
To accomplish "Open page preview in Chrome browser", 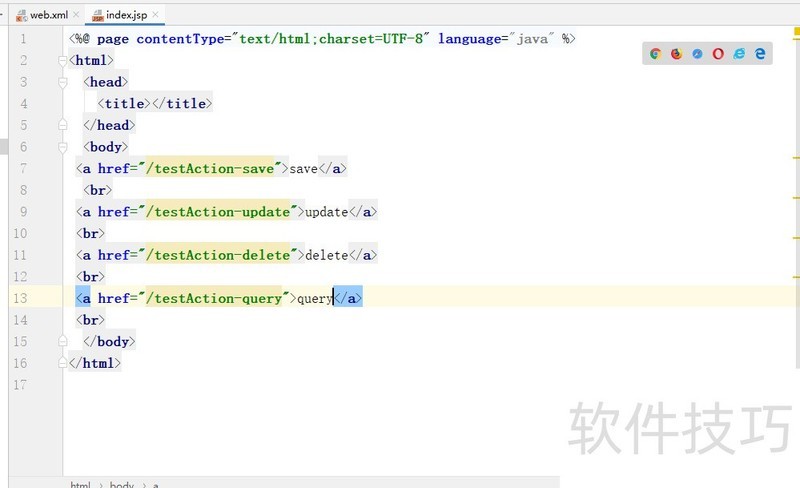I will point(656,54).
